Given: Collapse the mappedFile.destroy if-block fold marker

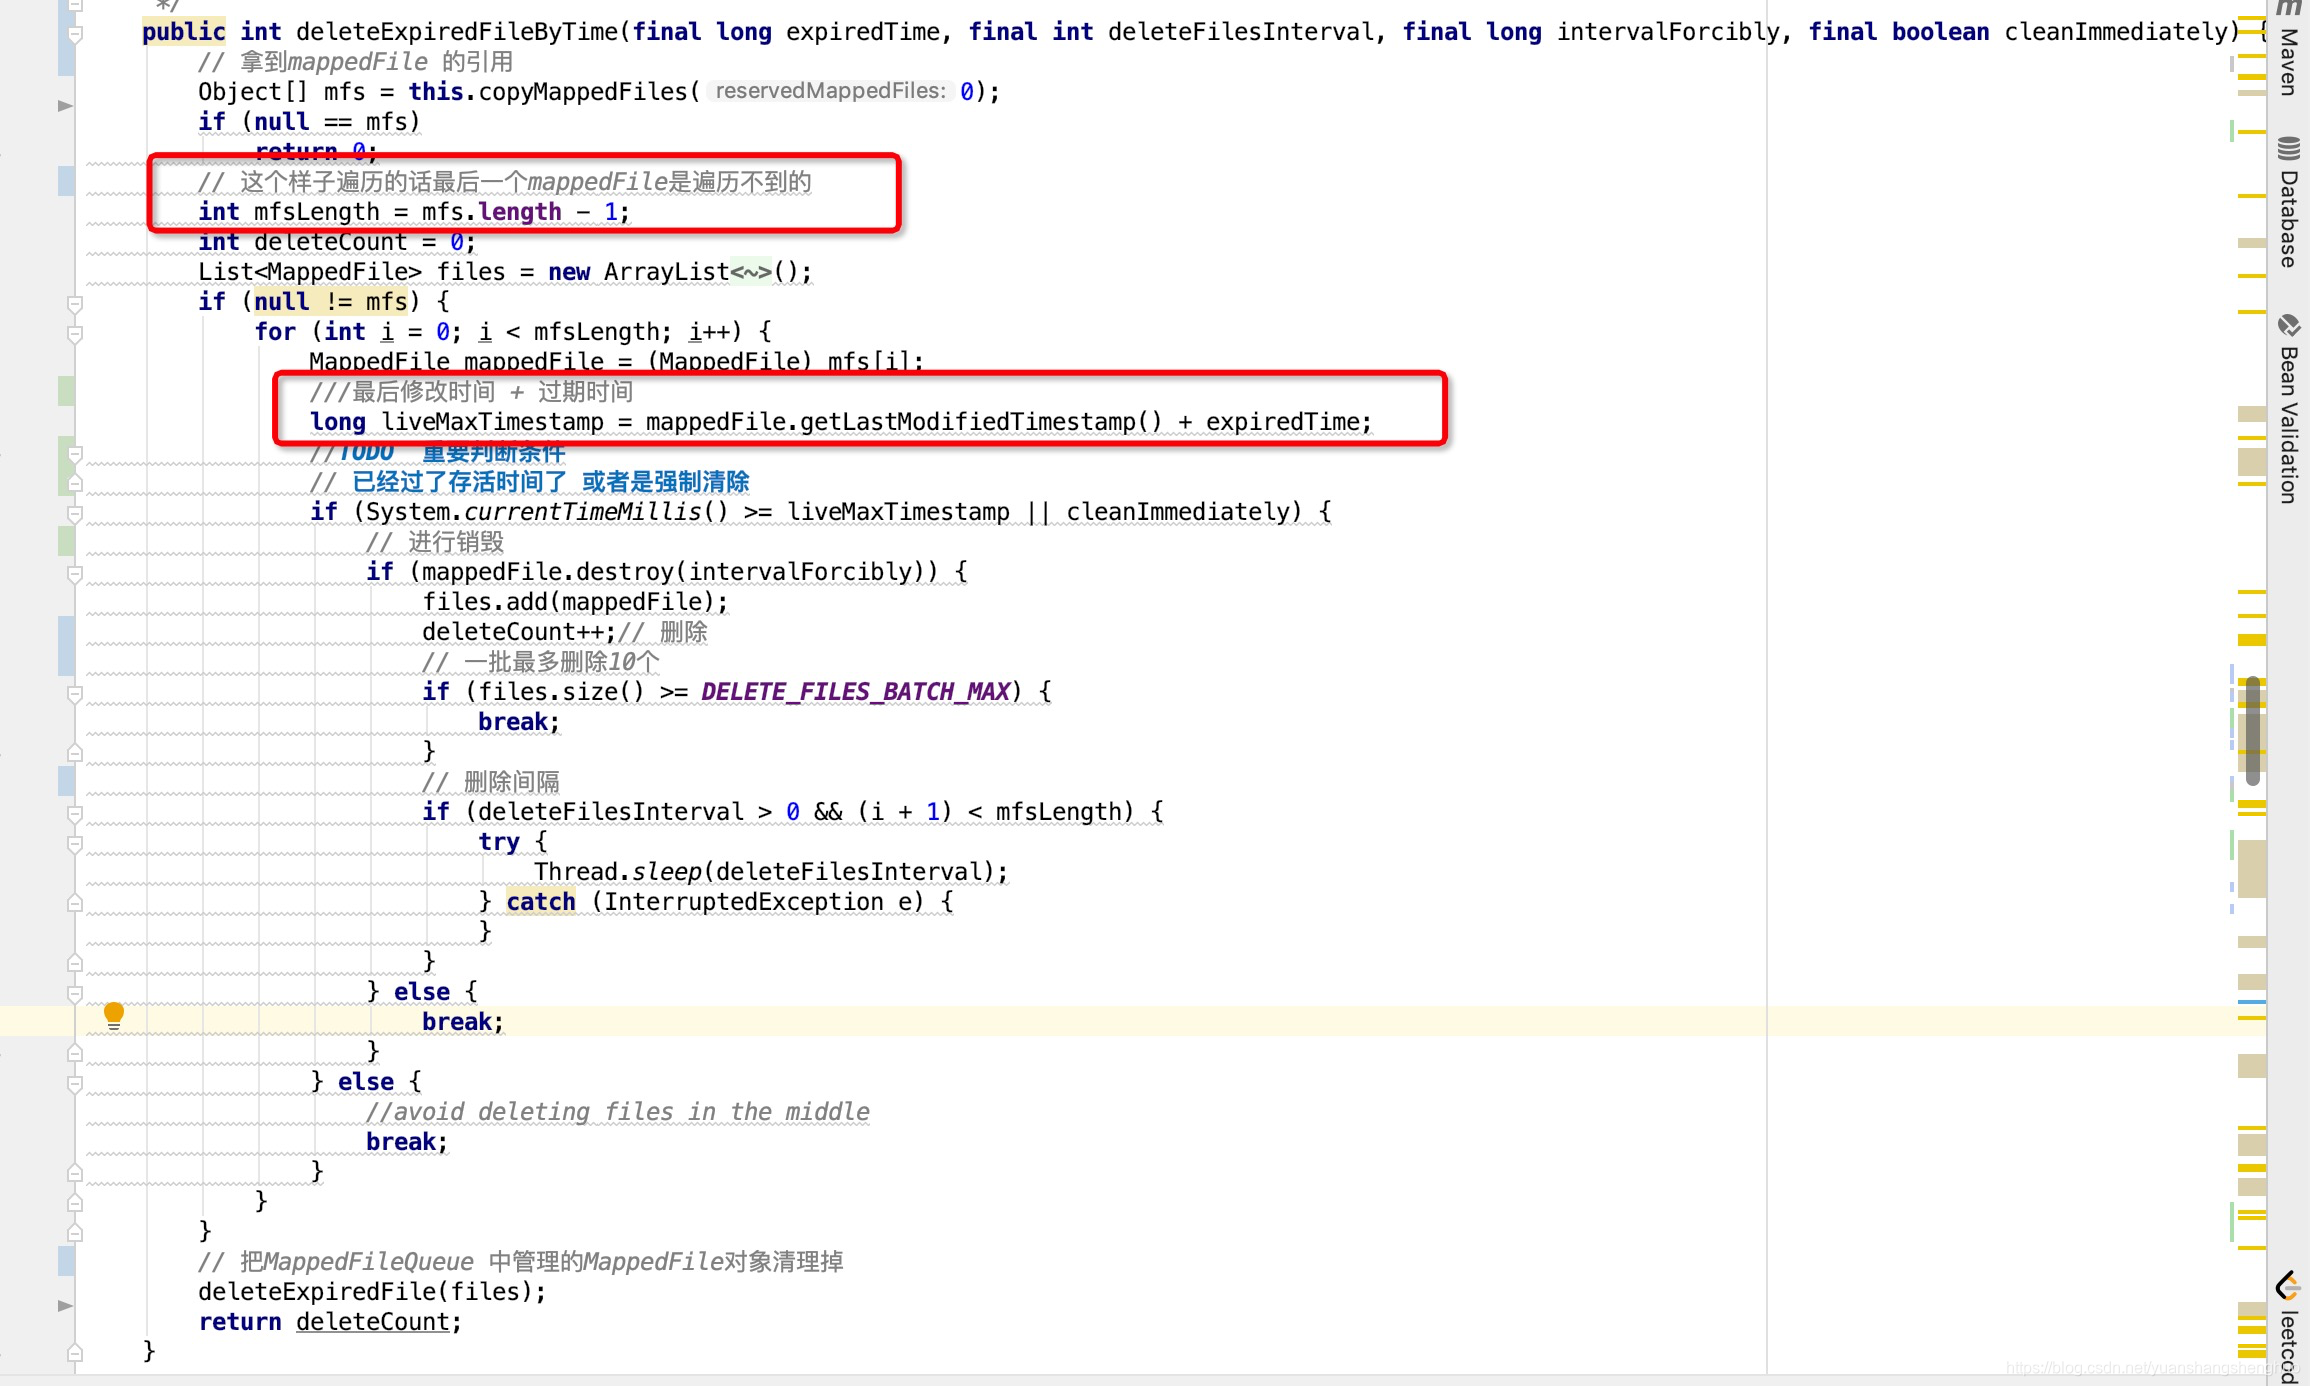Looking at the screenshot, I should click(75, 573).
